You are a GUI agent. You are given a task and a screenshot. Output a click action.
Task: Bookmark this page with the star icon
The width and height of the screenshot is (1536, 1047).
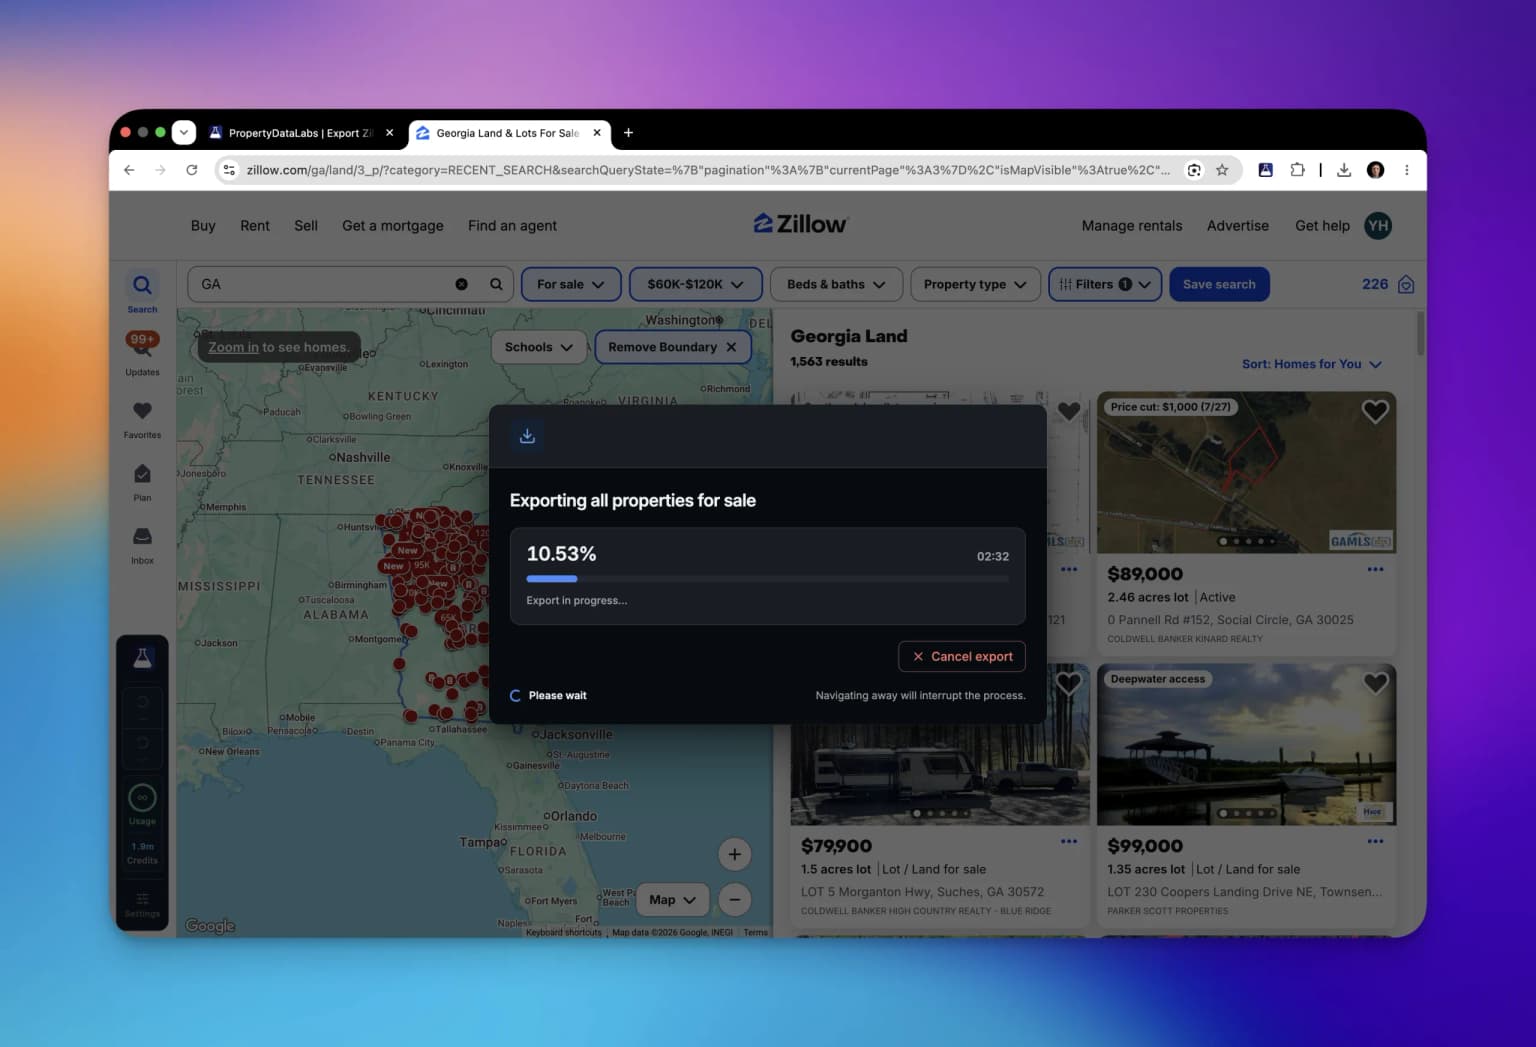[1222, 170]
